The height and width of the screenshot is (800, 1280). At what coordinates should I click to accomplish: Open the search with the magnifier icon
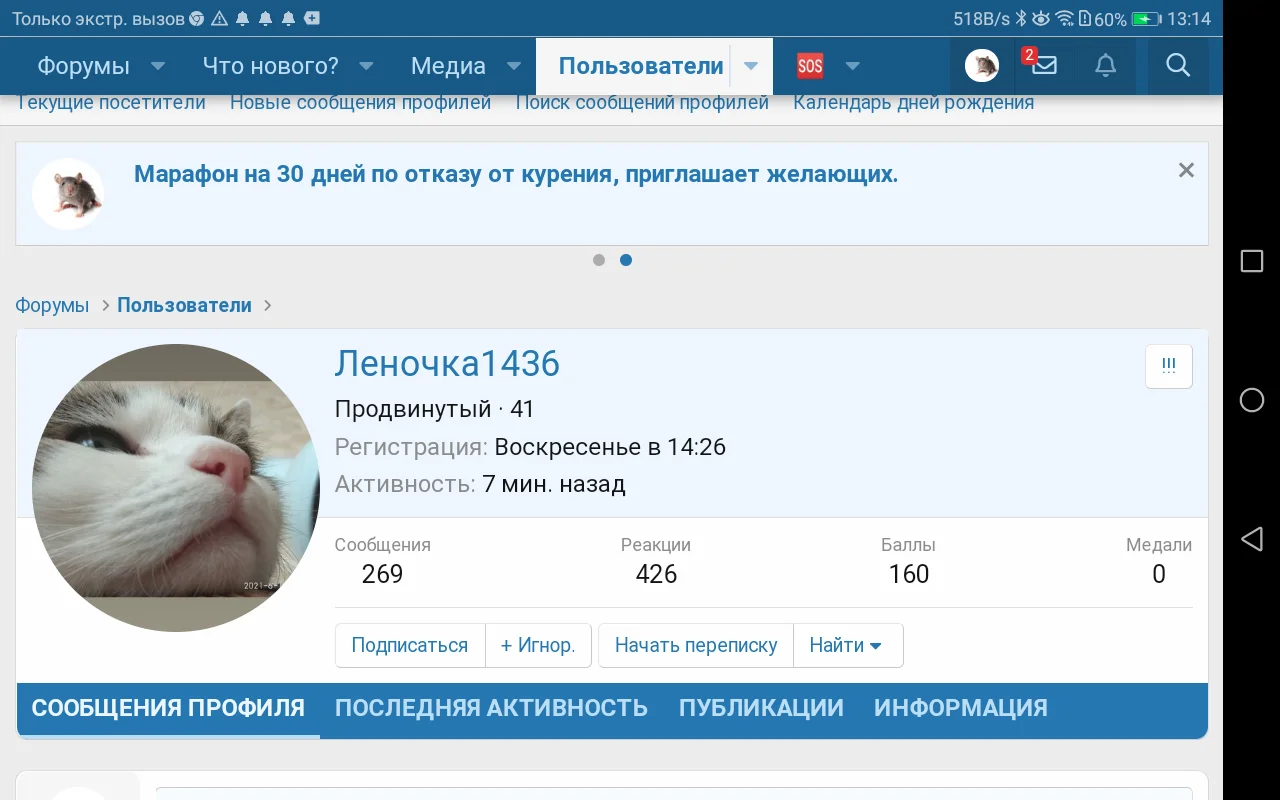1177,65
